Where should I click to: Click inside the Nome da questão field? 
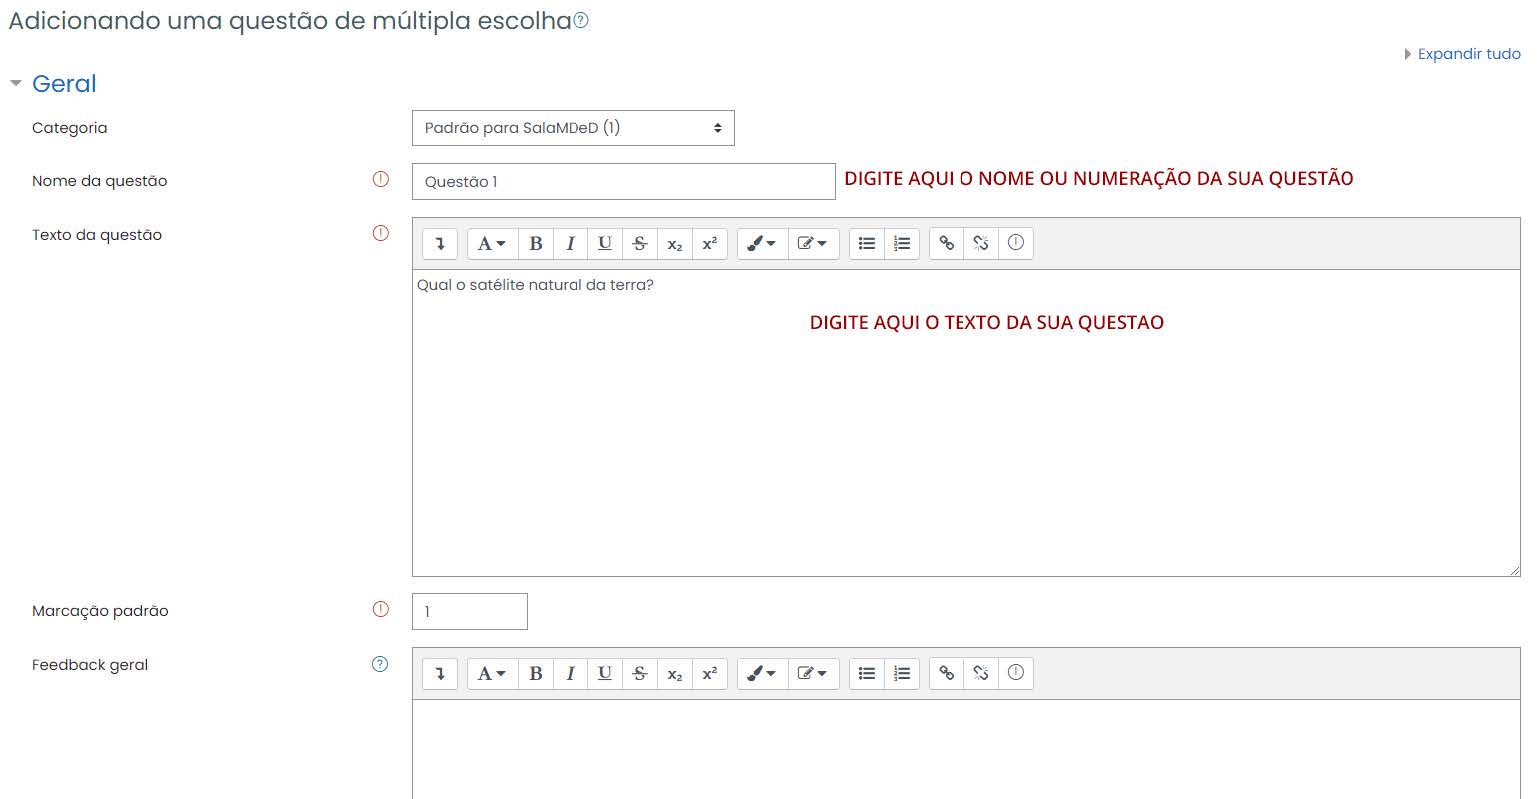click(623, 181)
